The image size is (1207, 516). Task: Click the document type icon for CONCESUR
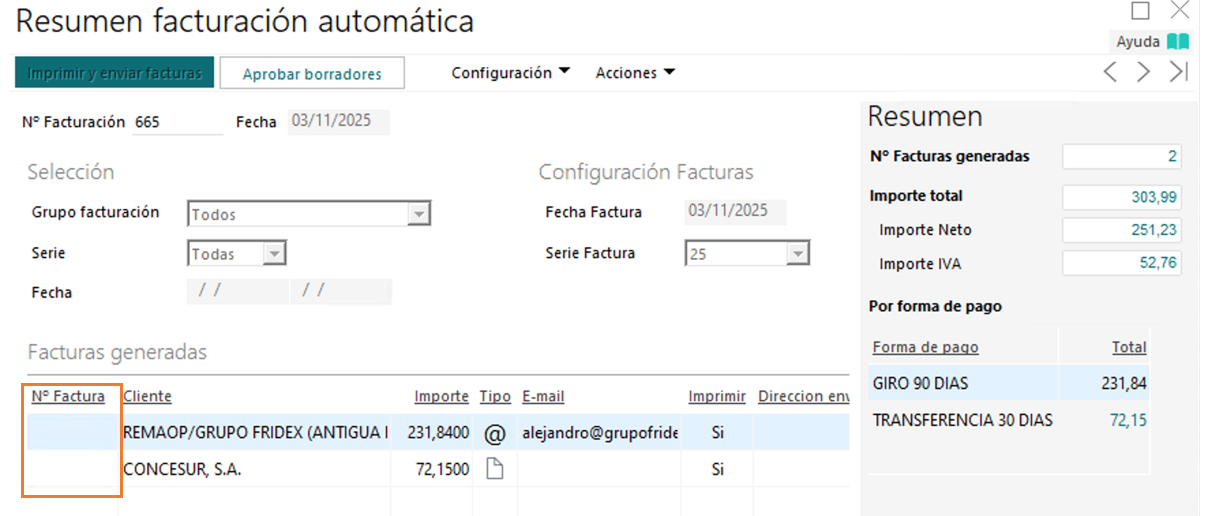pos(493,469)
